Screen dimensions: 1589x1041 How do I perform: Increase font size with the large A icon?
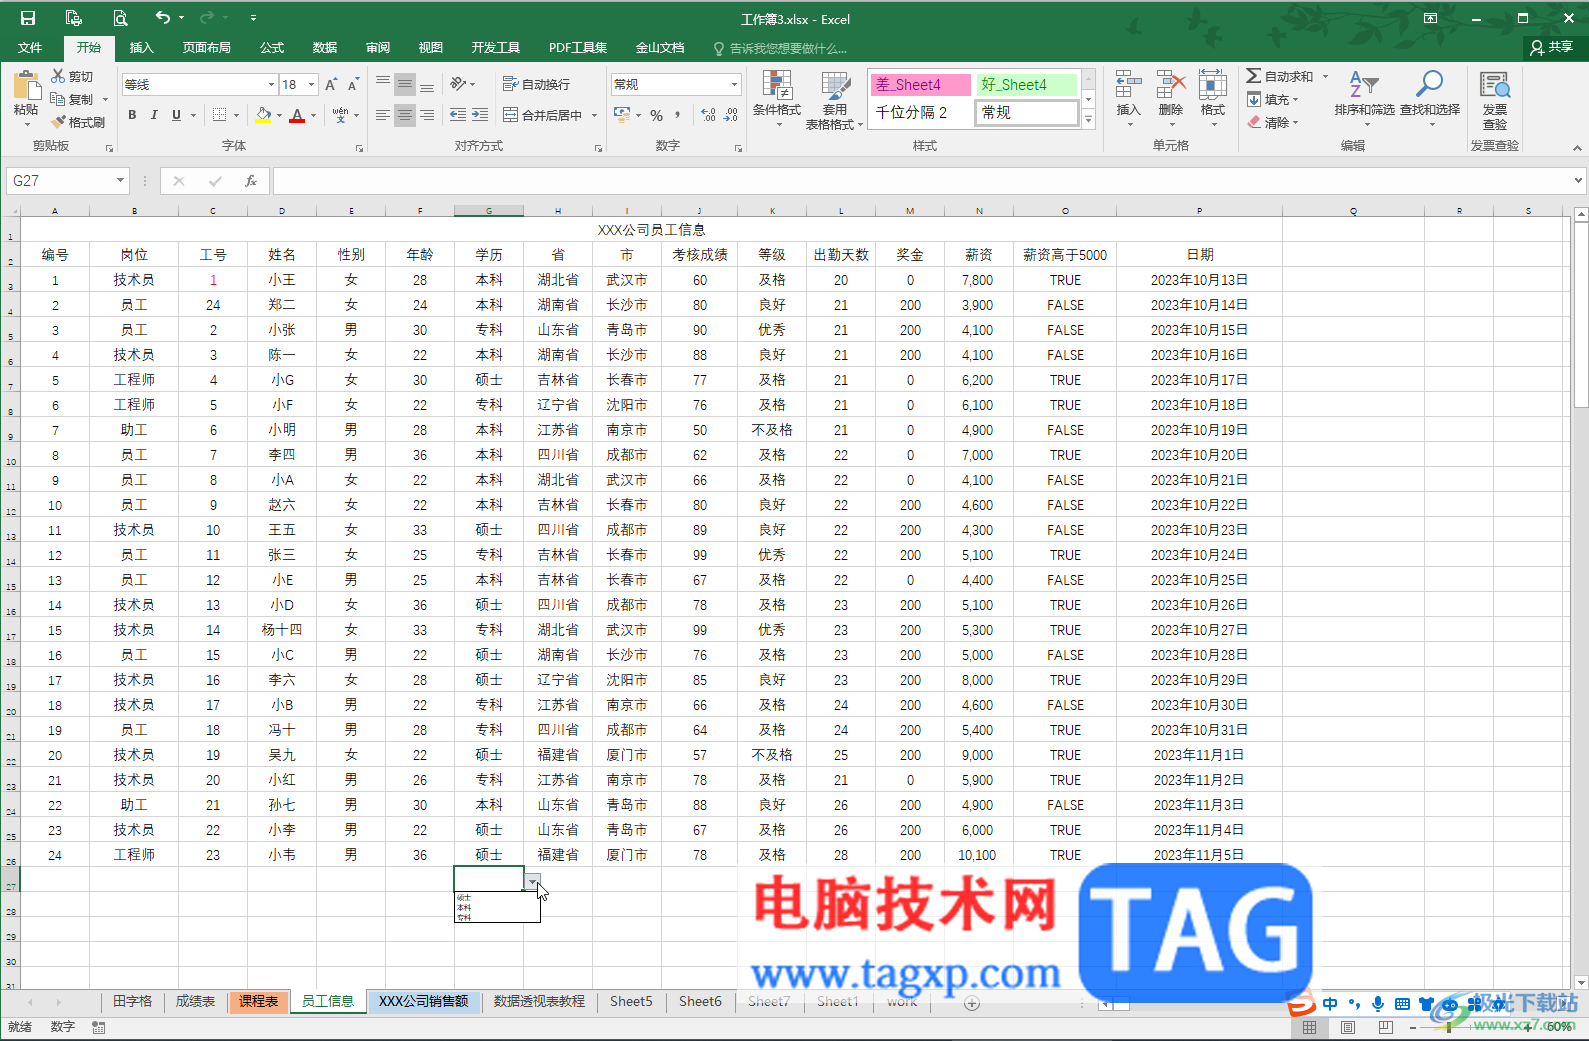click(331, 85)
